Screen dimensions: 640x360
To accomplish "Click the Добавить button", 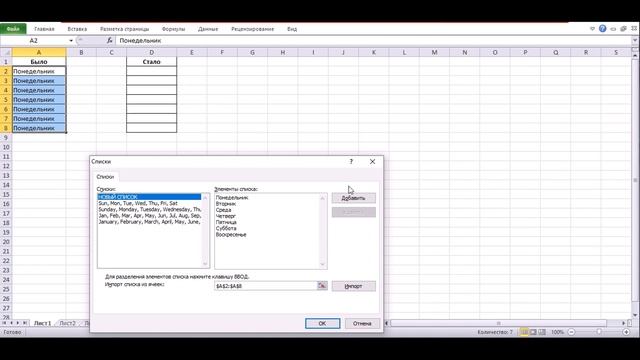I will tap(353, 198).
